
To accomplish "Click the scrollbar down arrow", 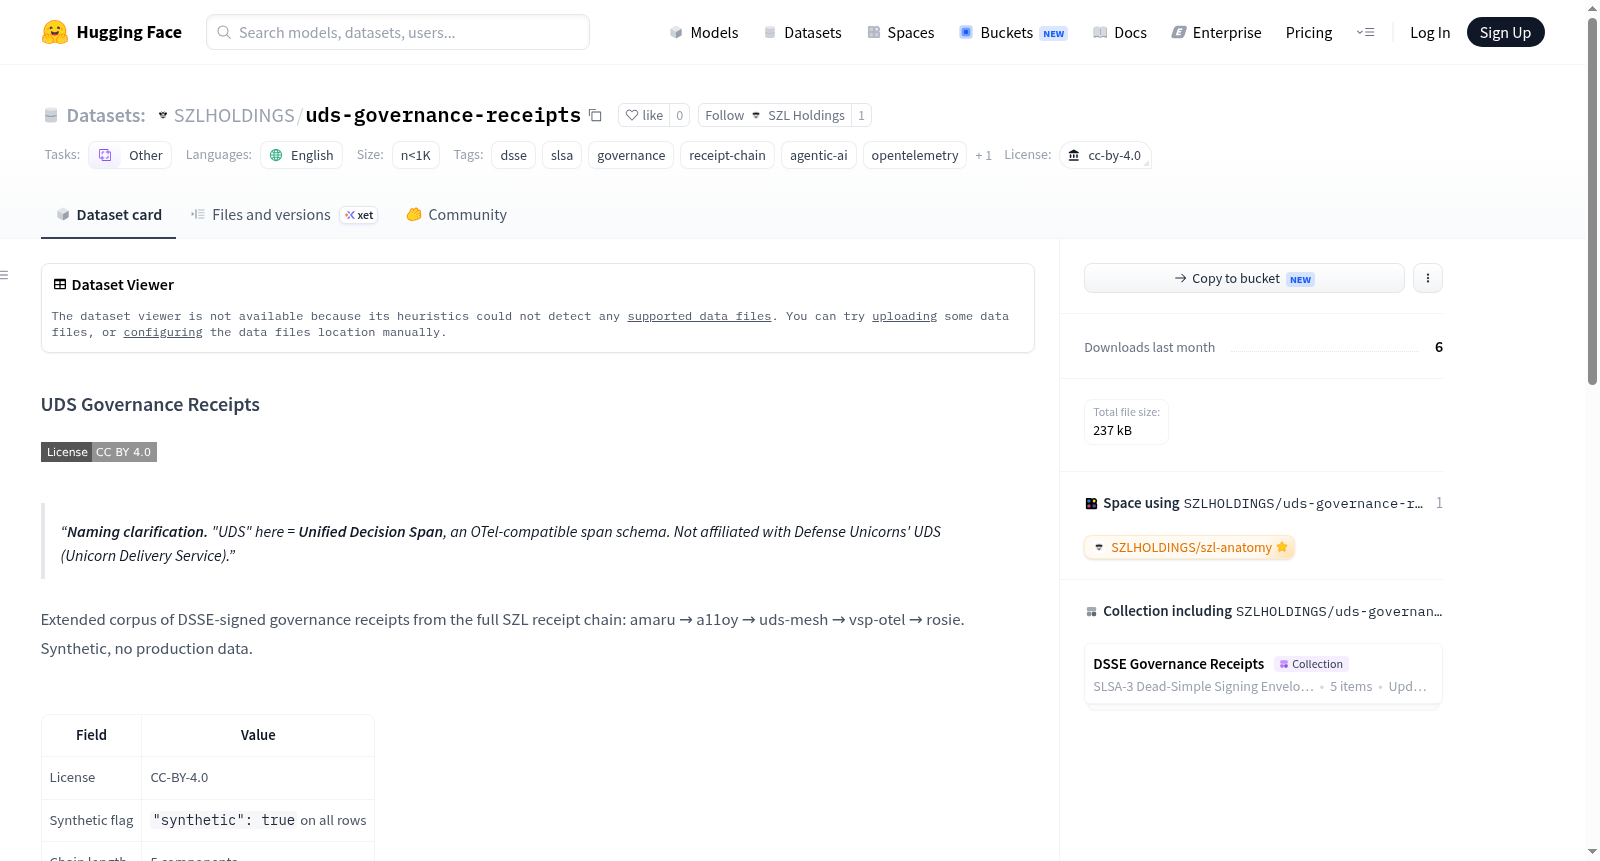I will pyautogui.click(x=1592, y=852).
